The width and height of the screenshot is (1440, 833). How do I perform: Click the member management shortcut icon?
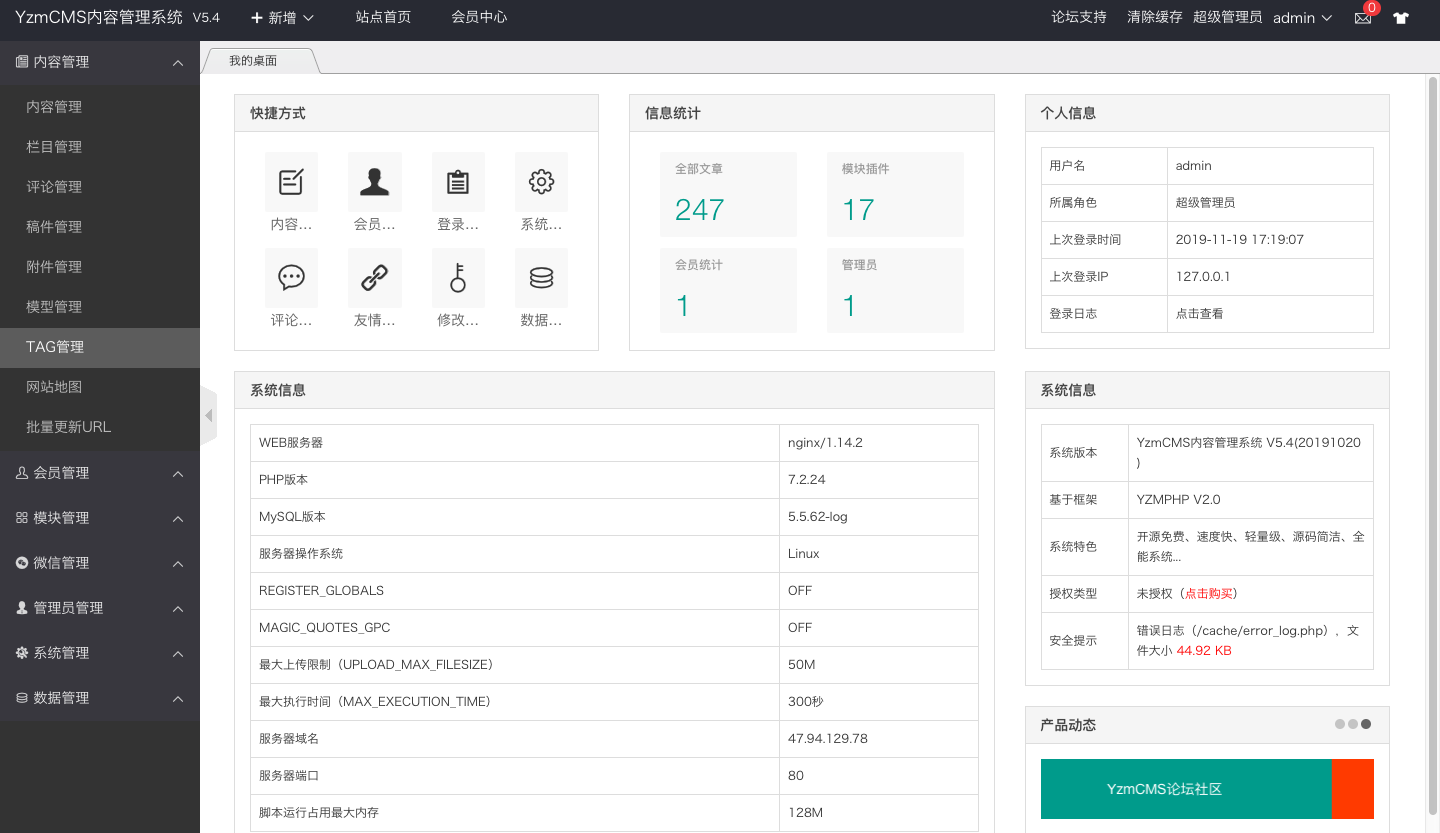(x=374, y=182)
